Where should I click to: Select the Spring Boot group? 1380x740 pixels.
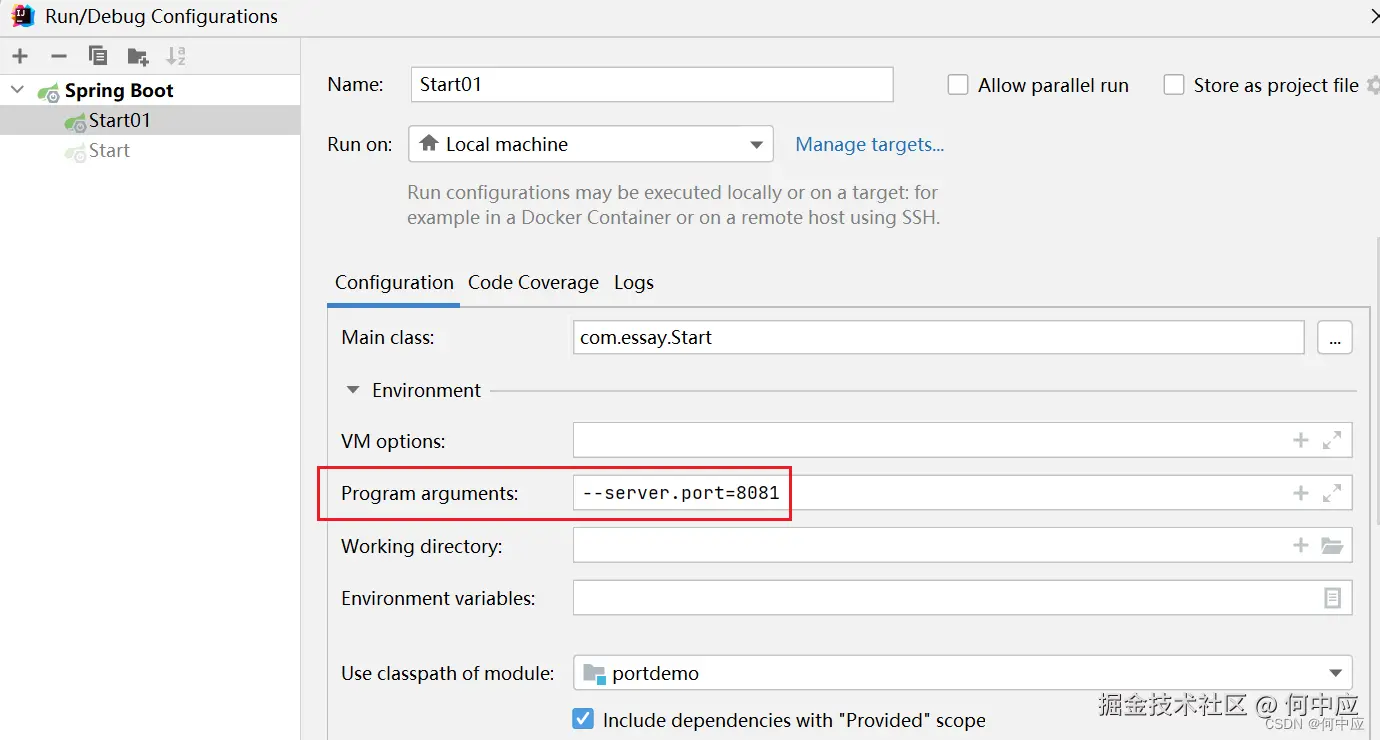119,90
